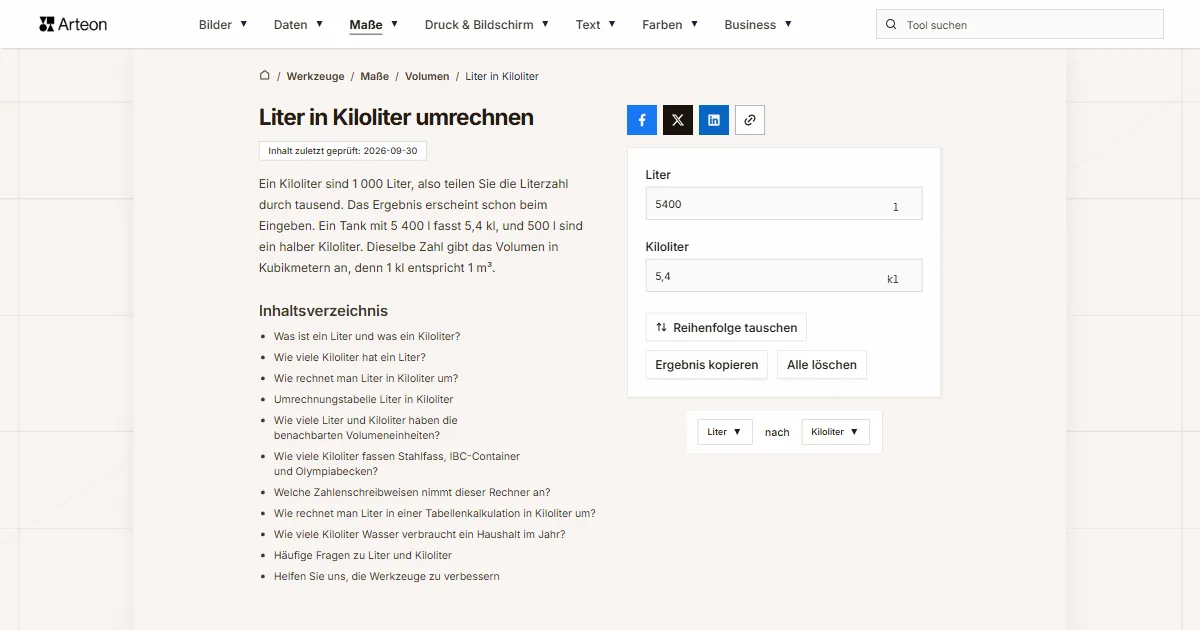Click the page title Liter in Kiloliter umrechnen

click(396, 117)
